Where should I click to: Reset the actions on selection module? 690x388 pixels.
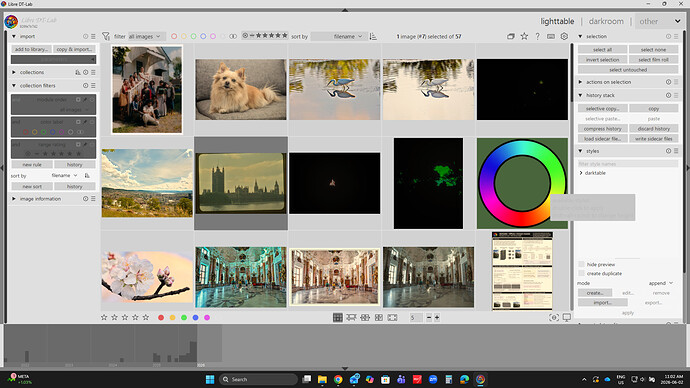(x=668, y=82)
